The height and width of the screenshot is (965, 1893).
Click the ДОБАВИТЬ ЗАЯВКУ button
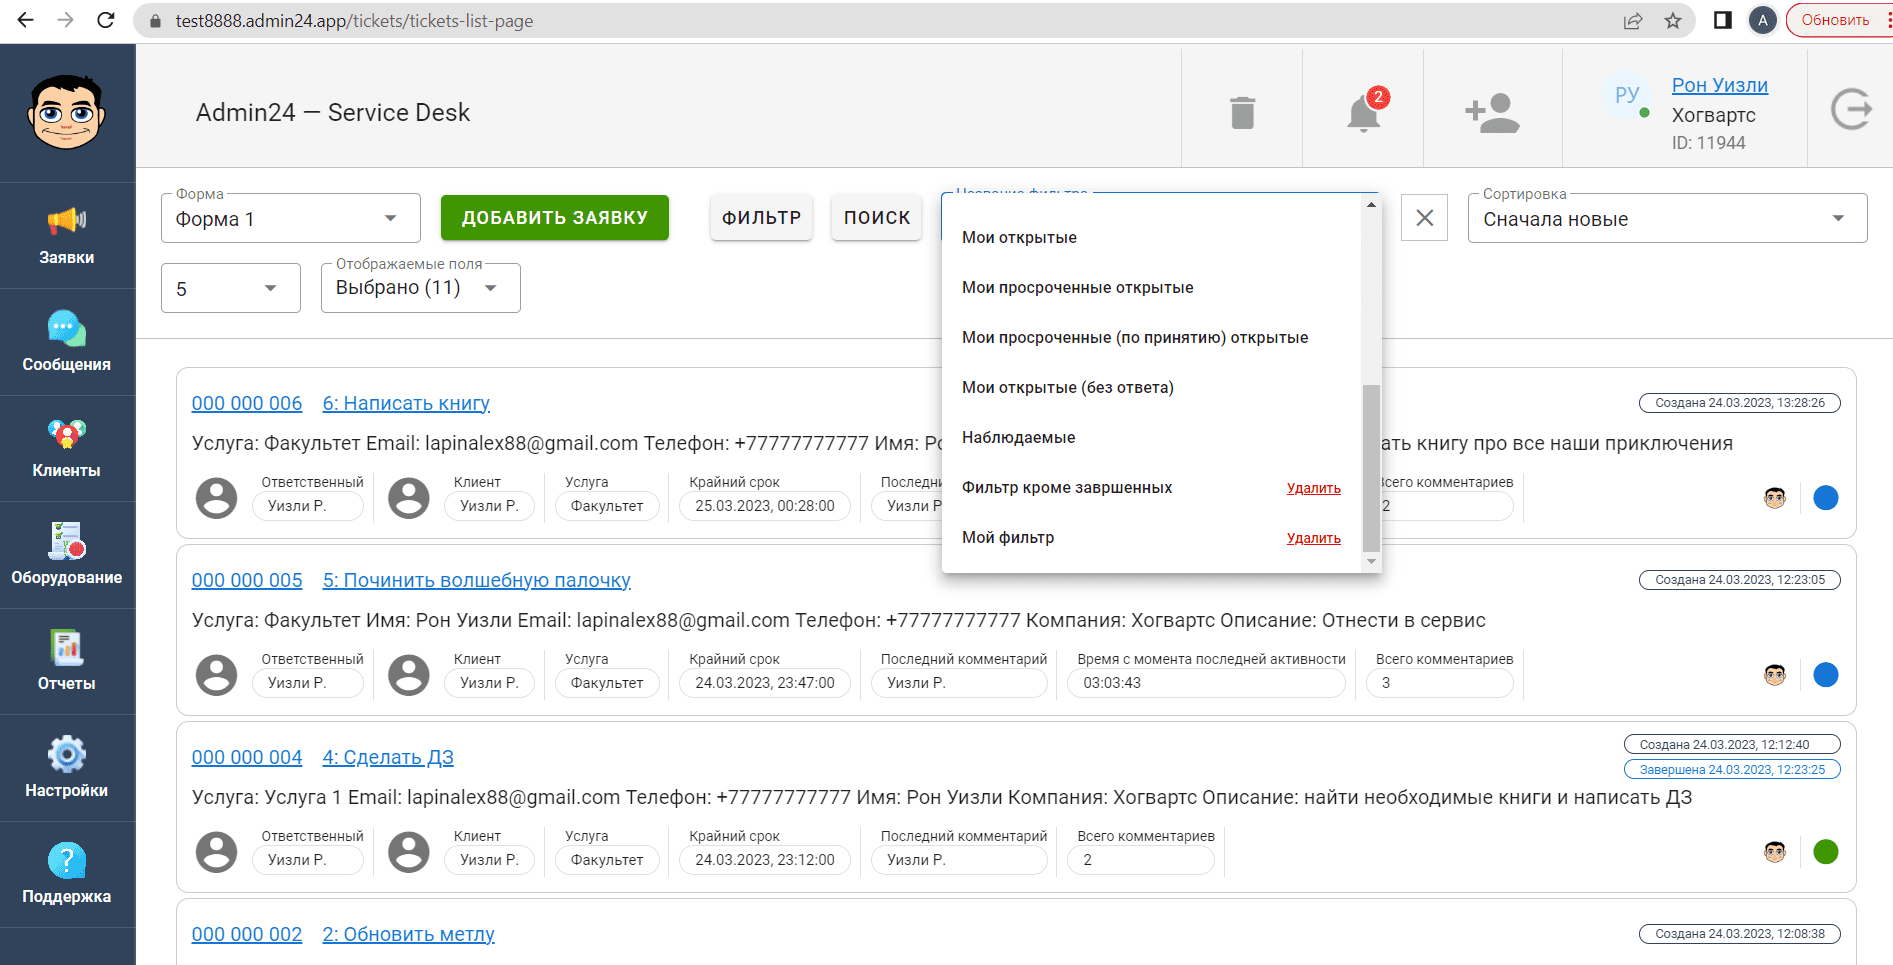[x=554, y=218]
